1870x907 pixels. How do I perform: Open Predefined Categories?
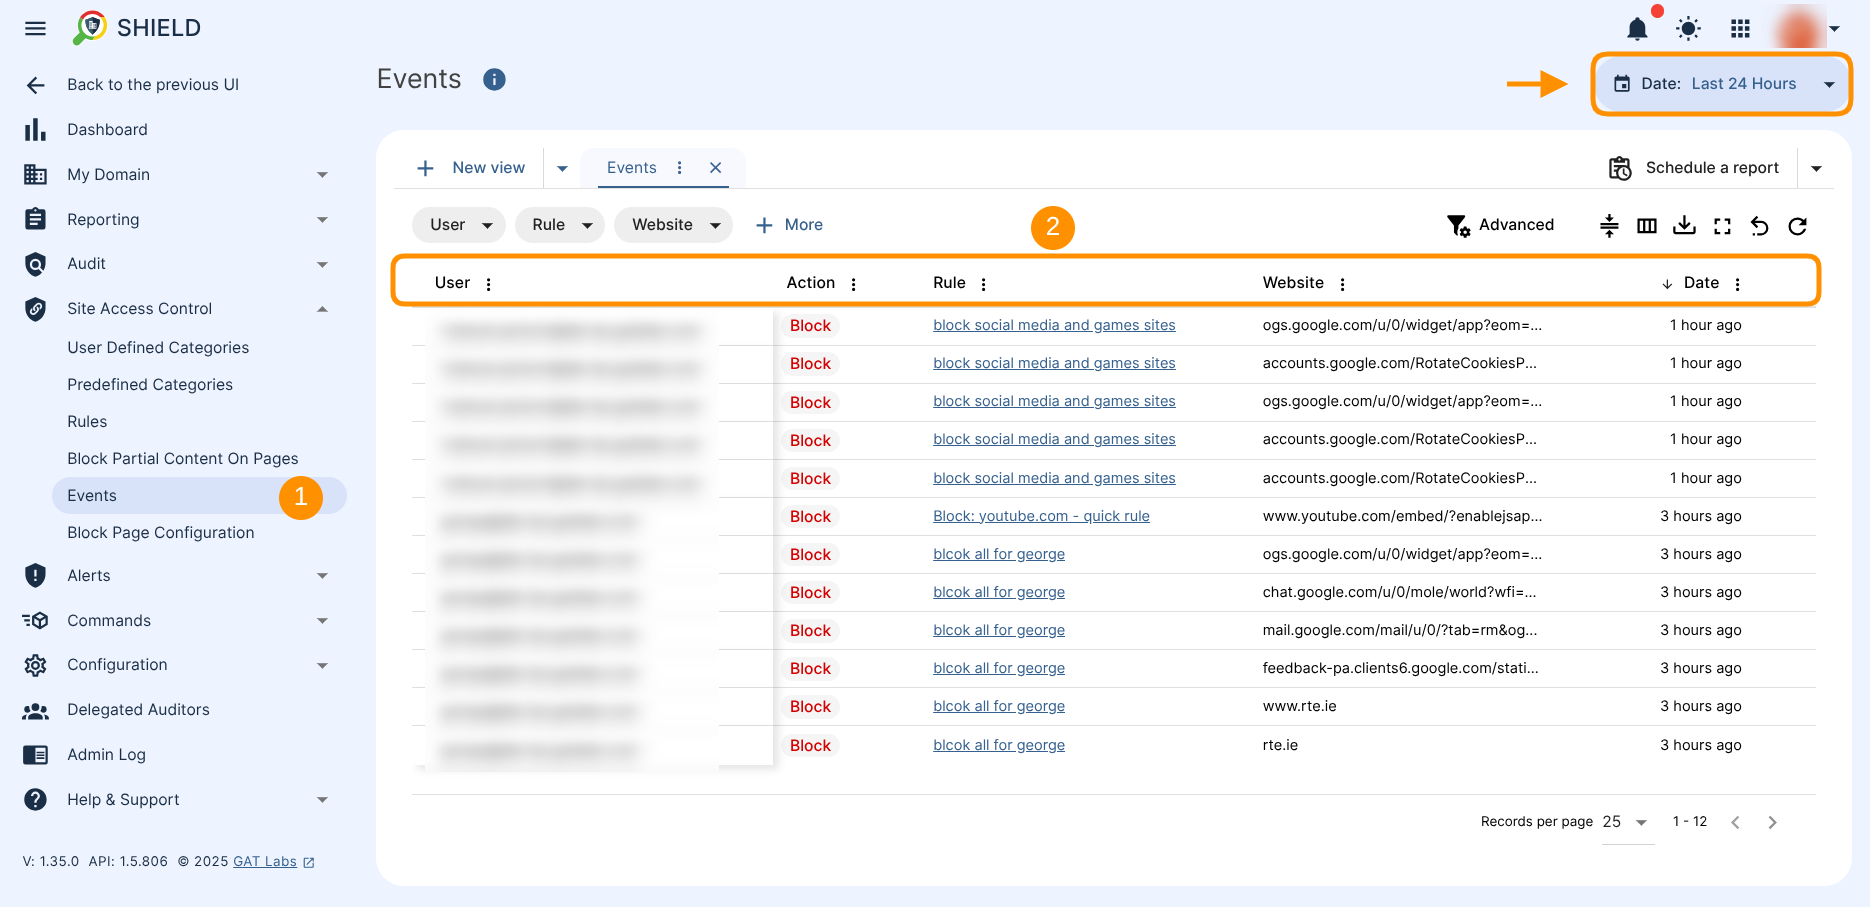click(150, 385)
